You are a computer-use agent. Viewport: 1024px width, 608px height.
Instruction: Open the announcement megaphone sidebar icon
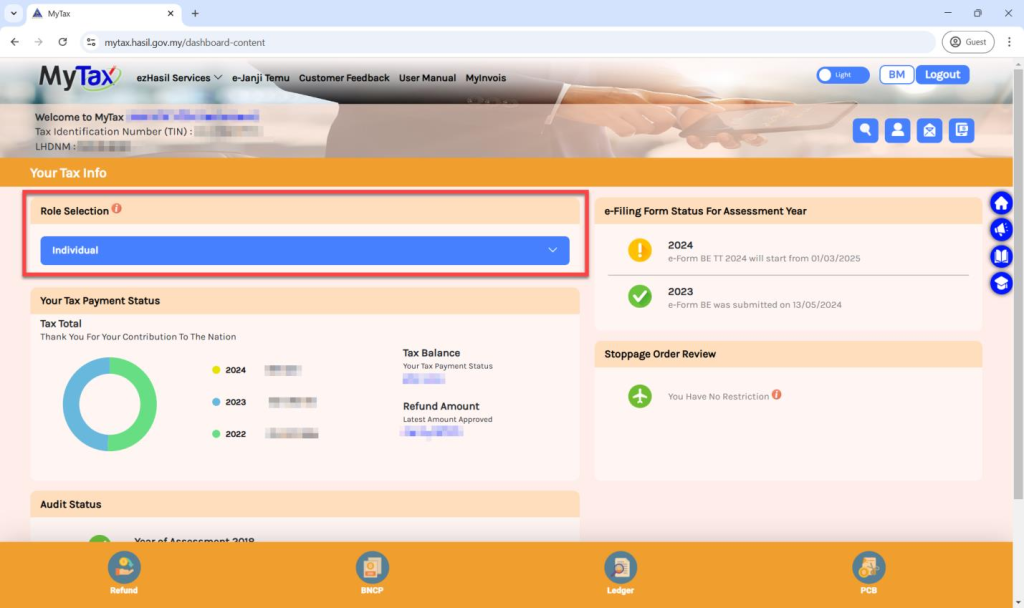click(x=1001, y=230)
